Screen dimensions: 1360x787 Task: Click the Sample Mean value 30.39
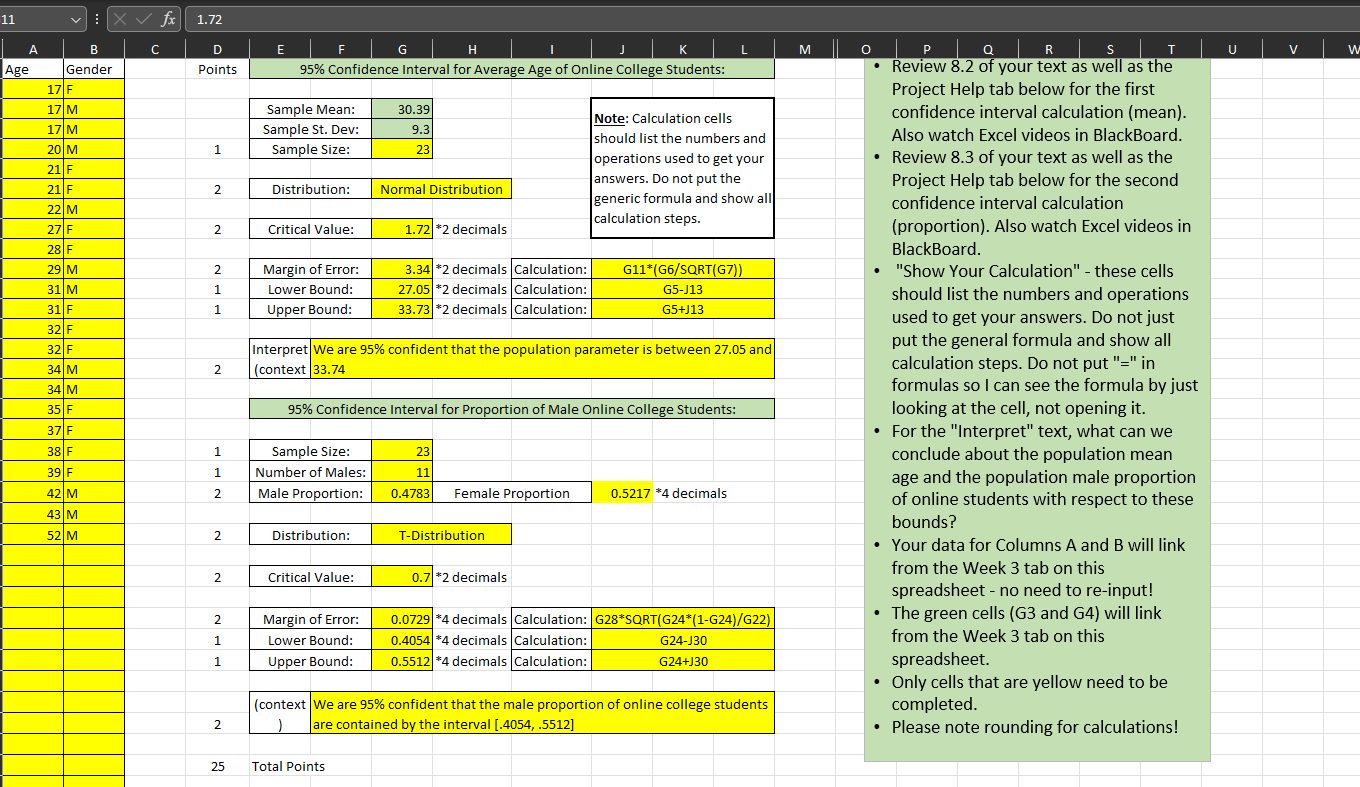(402, 108)
